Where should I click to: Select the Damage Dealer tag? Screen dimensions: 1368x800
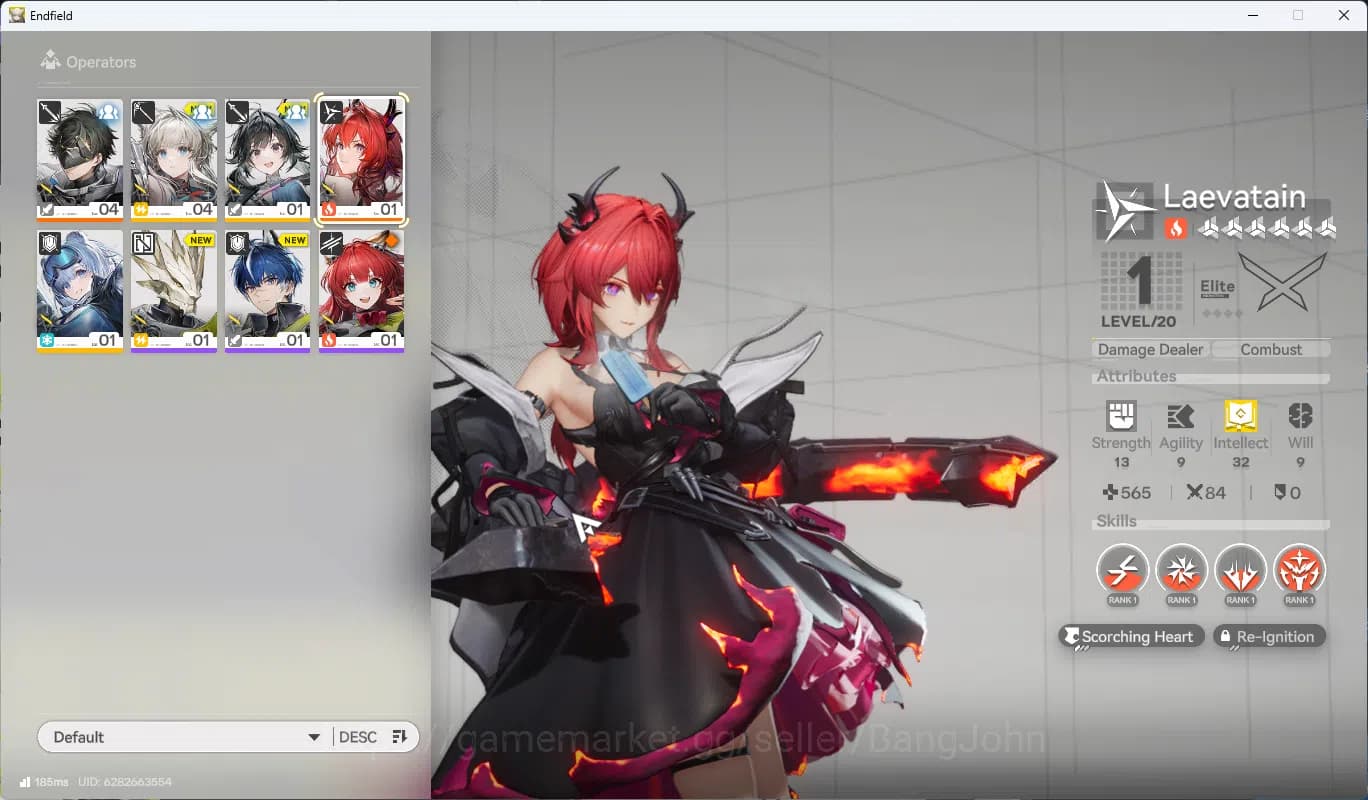pyautogui.click(x=1149, y=349)
